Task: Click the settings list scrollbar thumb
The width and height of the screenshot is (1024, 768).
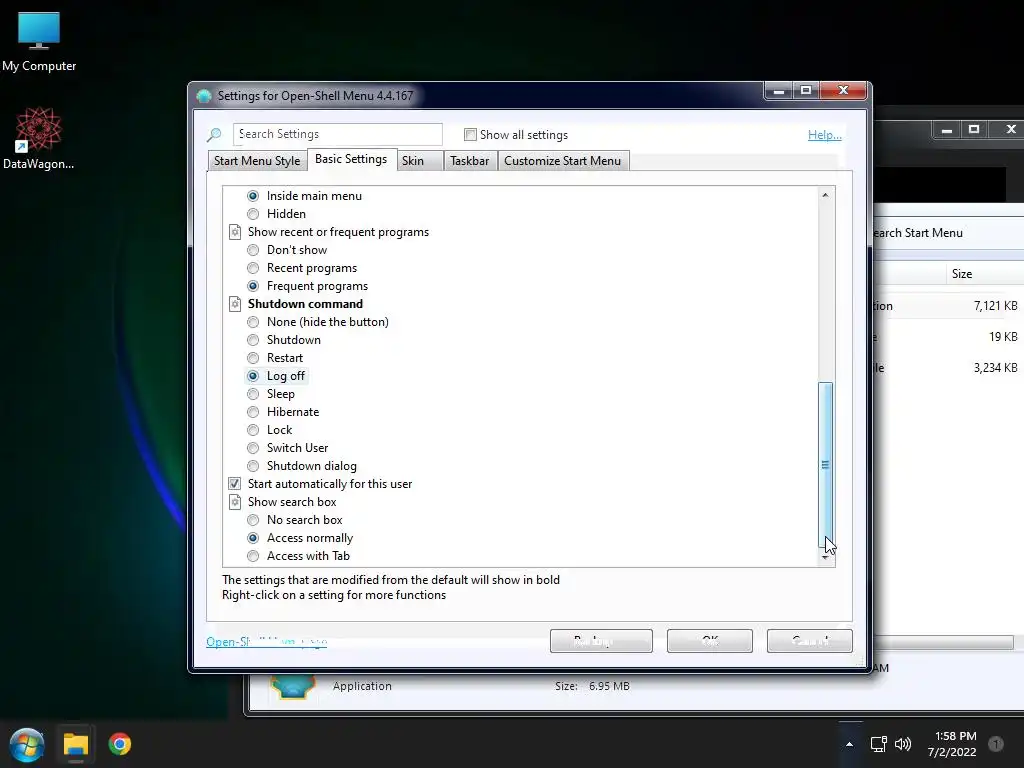Action: click(825, 465)
